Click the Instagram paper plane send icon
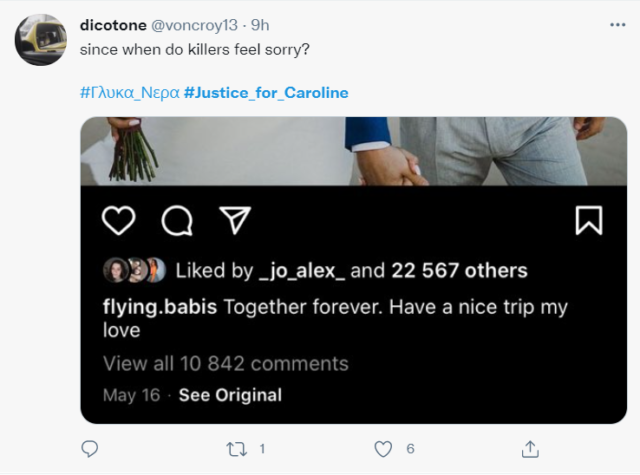640x475 pixels. tap(234, 220)
